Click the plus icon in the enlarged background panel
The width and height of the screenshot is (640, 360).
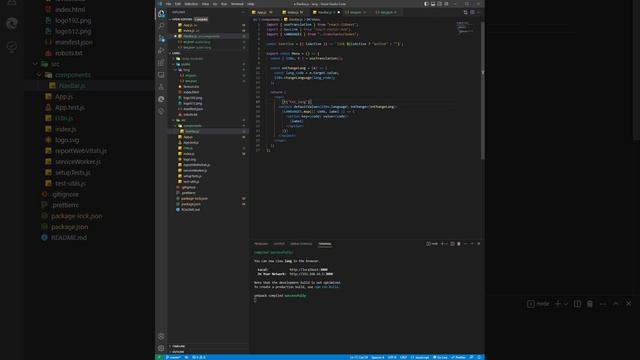click(558, 304)
